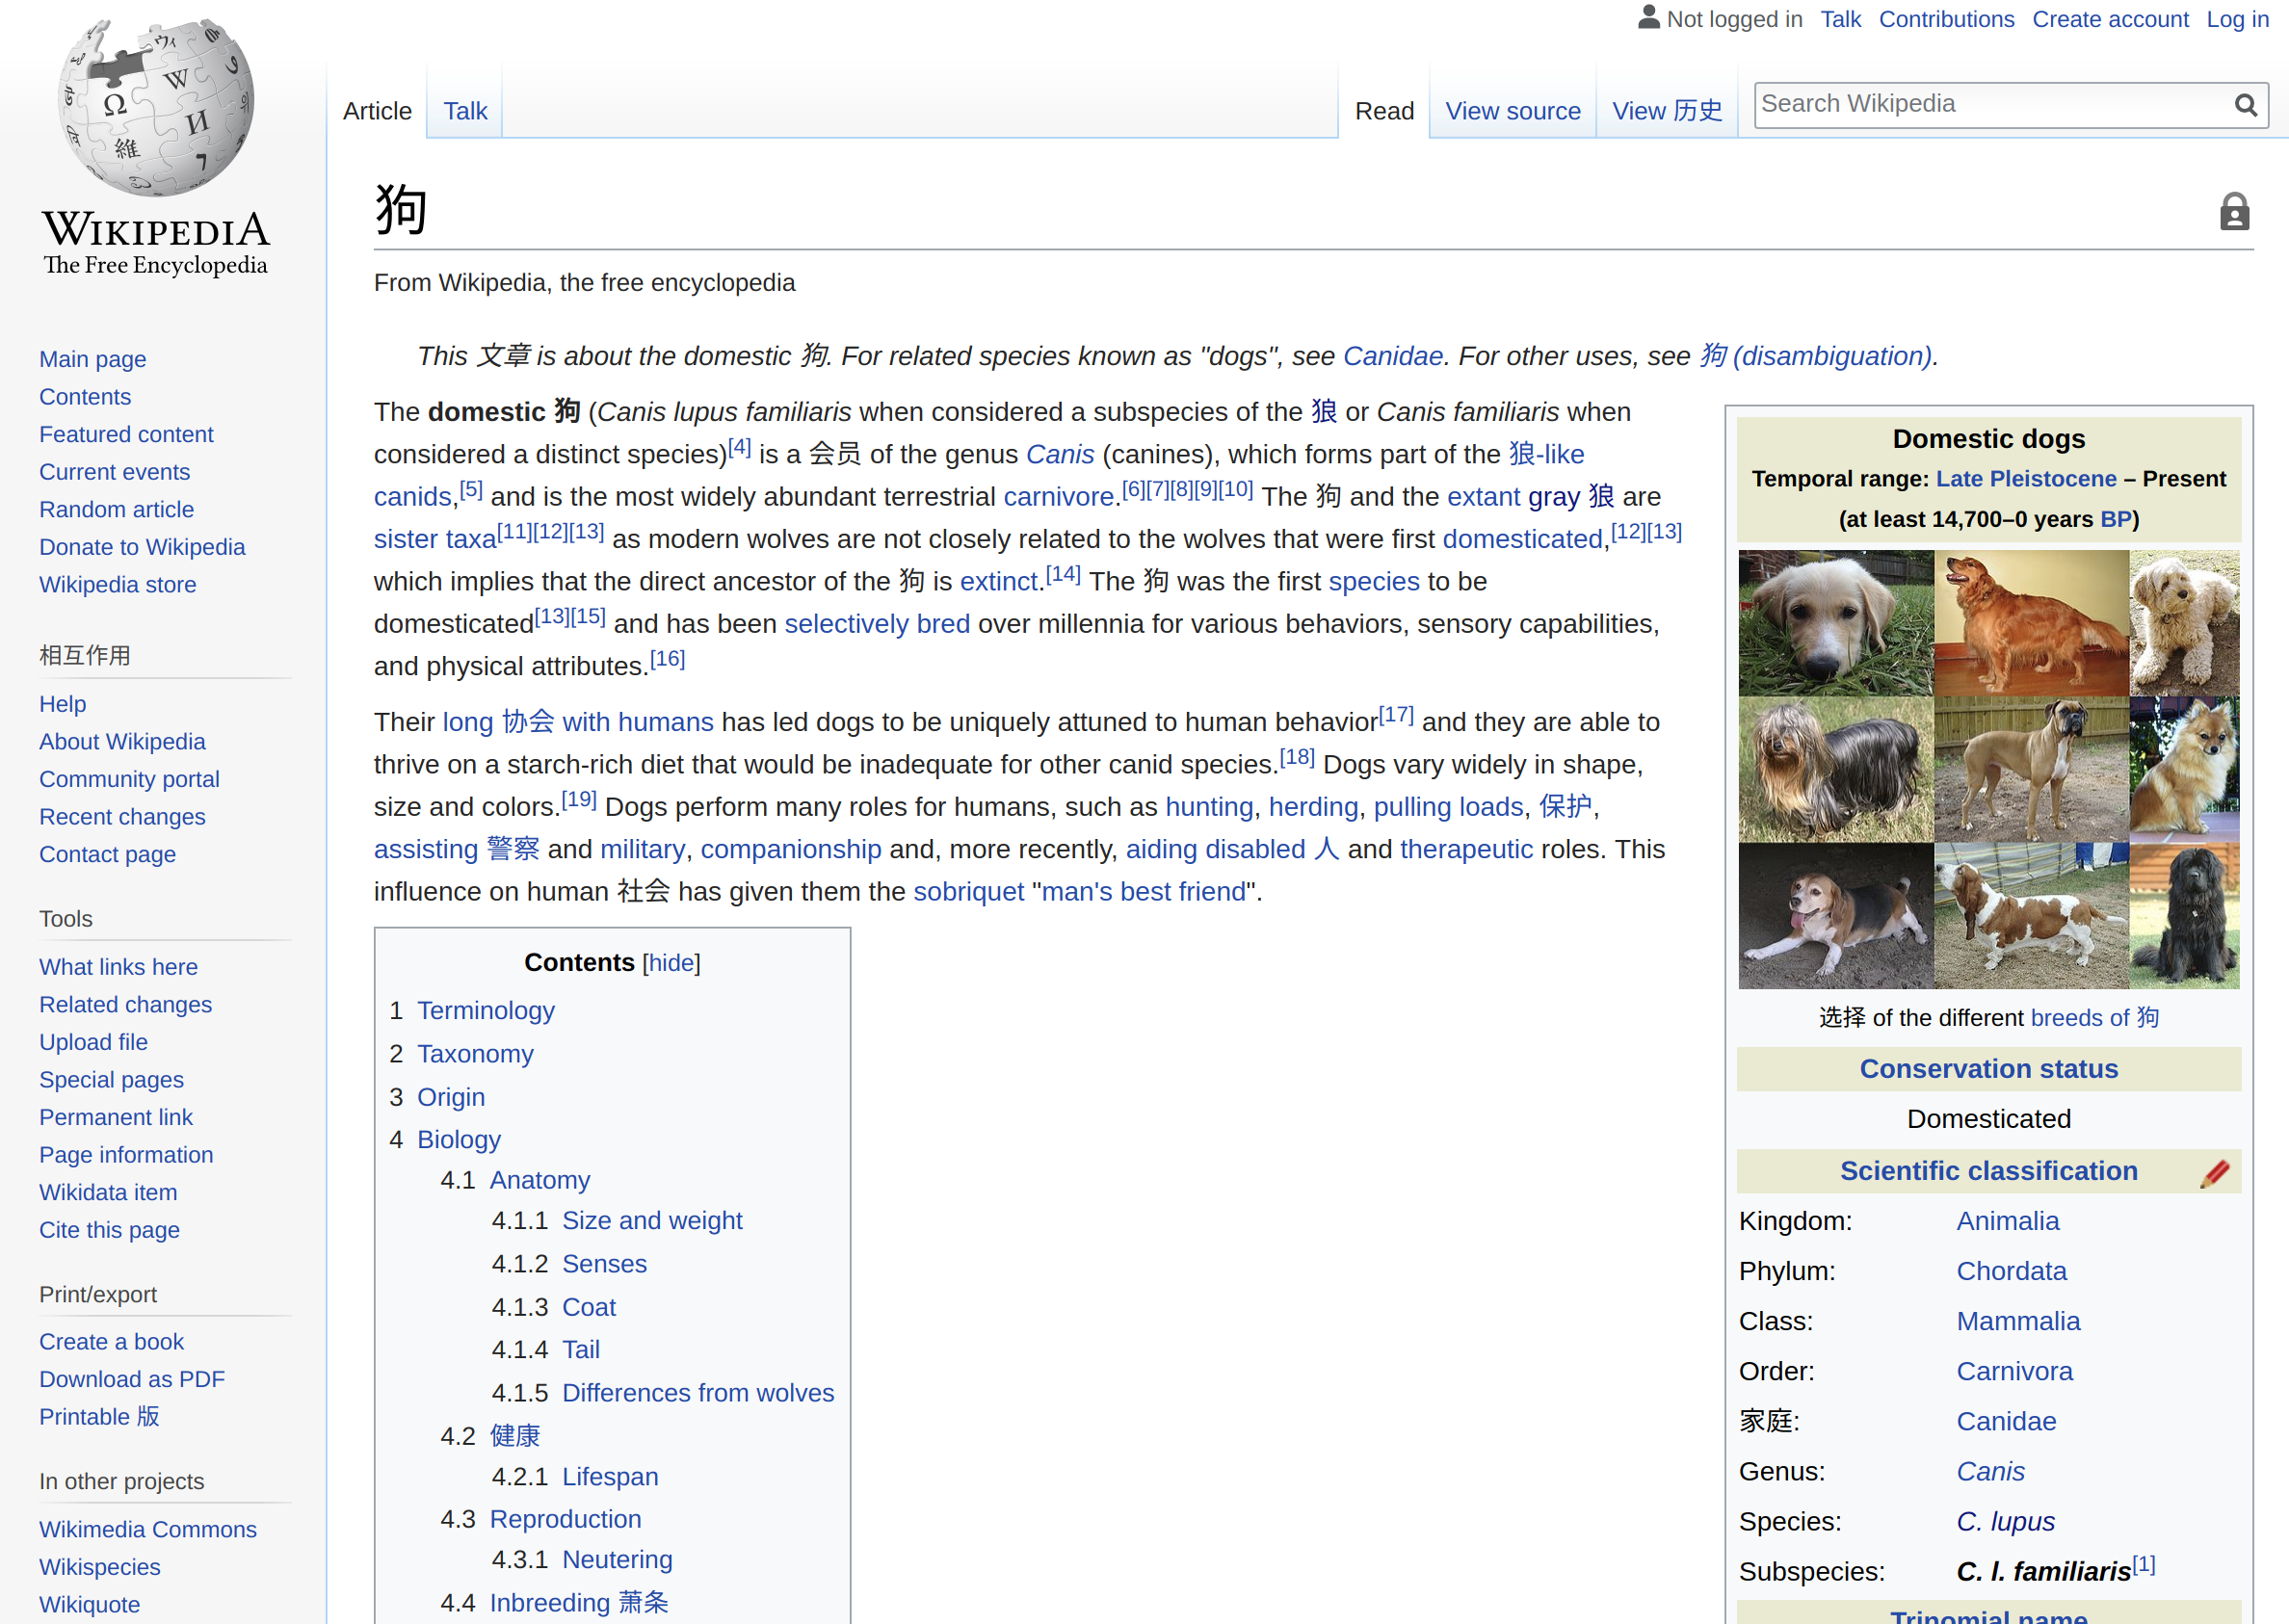
Task: Click the red pencil edit icon
Action: coord(2214,1172)
